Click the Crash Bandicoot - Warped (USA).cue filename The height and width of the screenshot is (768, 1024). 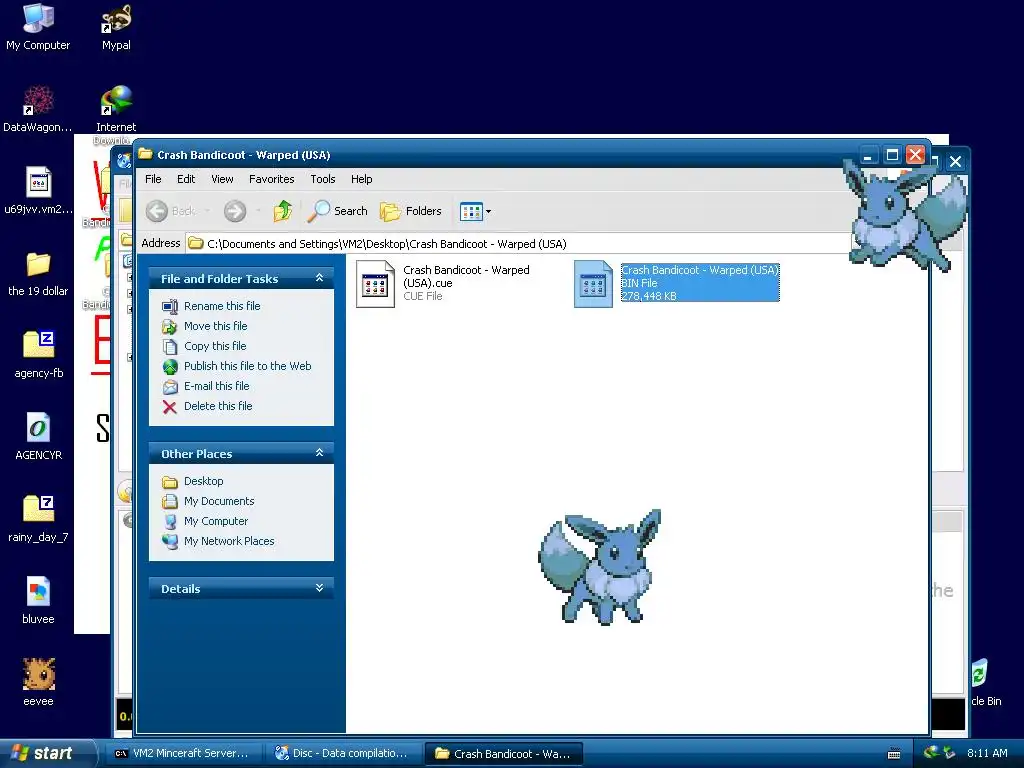pos(466,276)
